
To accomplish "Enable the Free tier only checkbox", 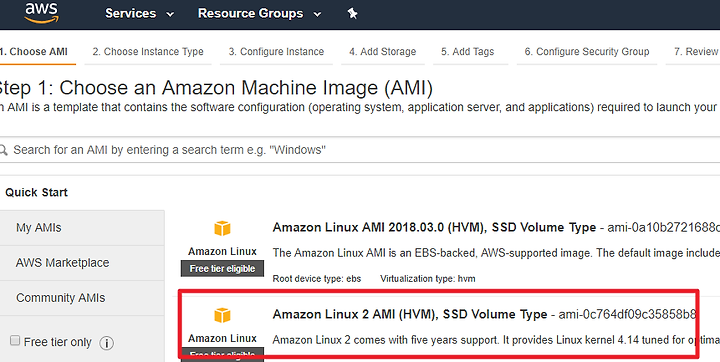I will pos(15,341).
